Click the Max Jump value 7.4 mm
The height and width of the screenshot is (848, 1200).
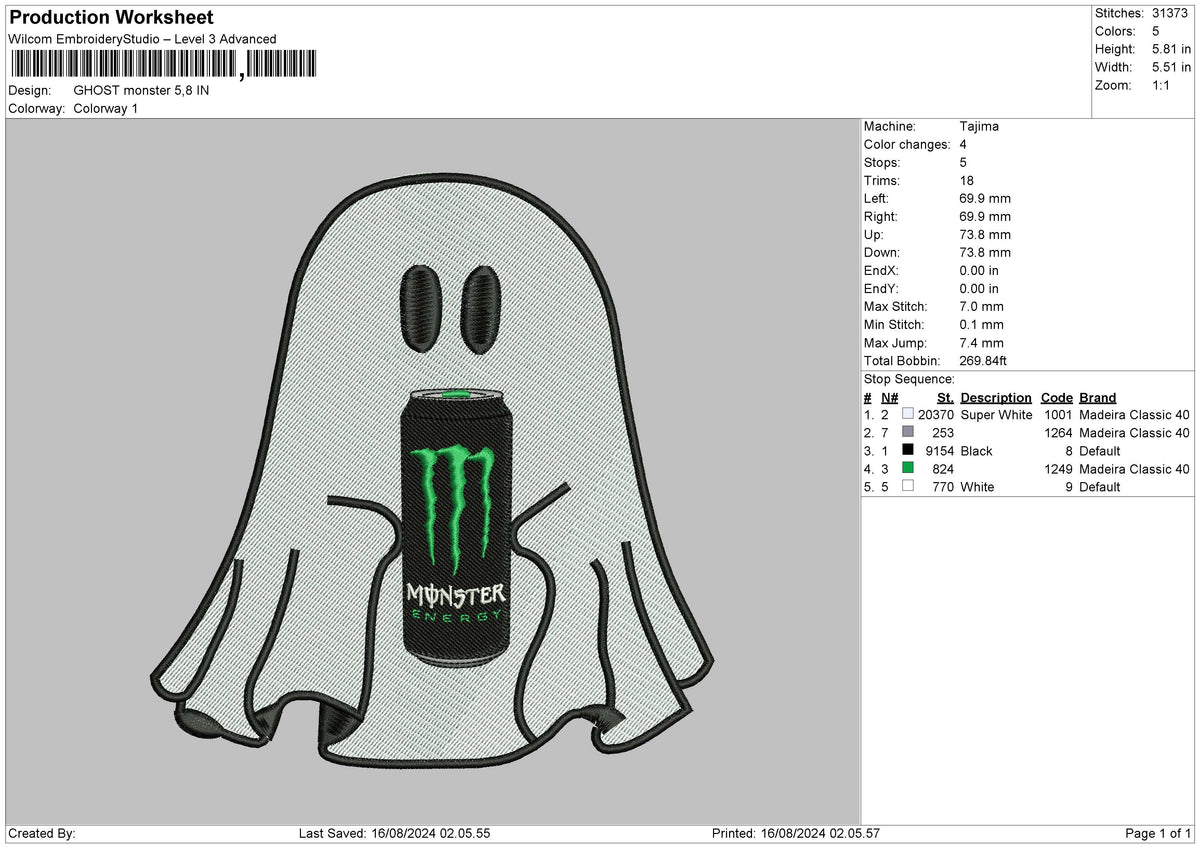coord(981,342)
